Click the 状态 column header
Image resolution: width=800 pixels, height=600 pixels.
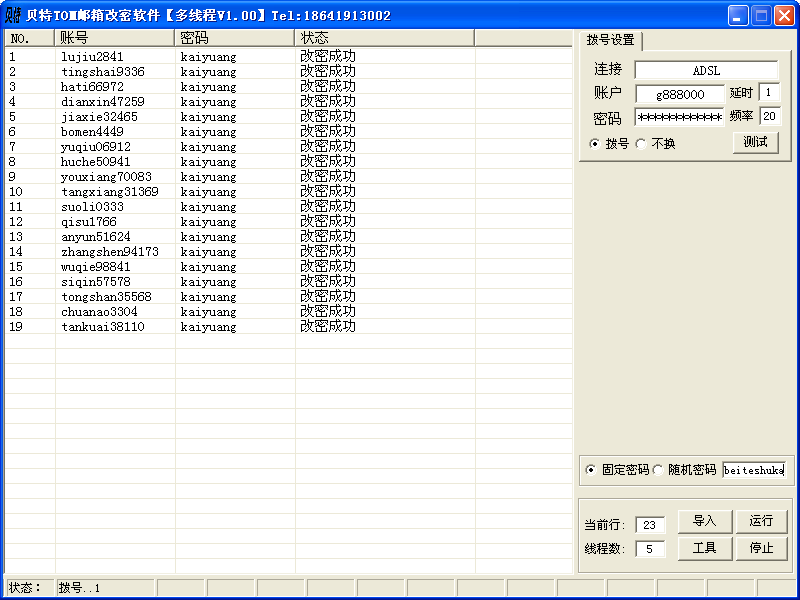click(384, 38)
